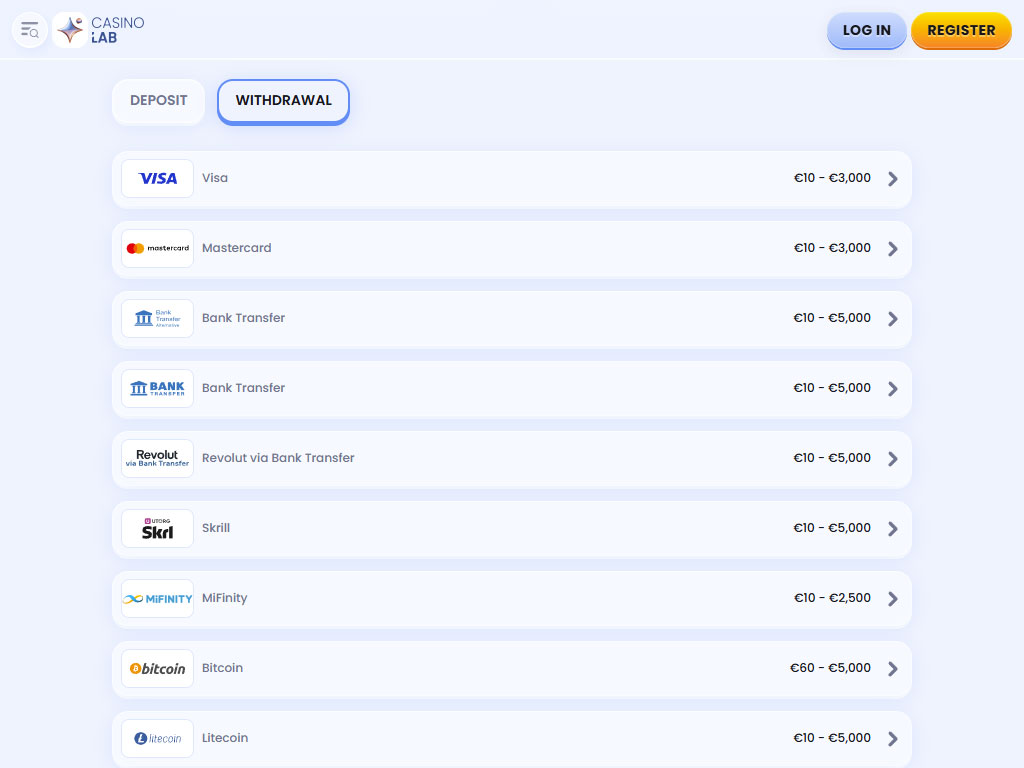
Task: Expand the Litecoin row chevron
Action: tap(893, 739)
